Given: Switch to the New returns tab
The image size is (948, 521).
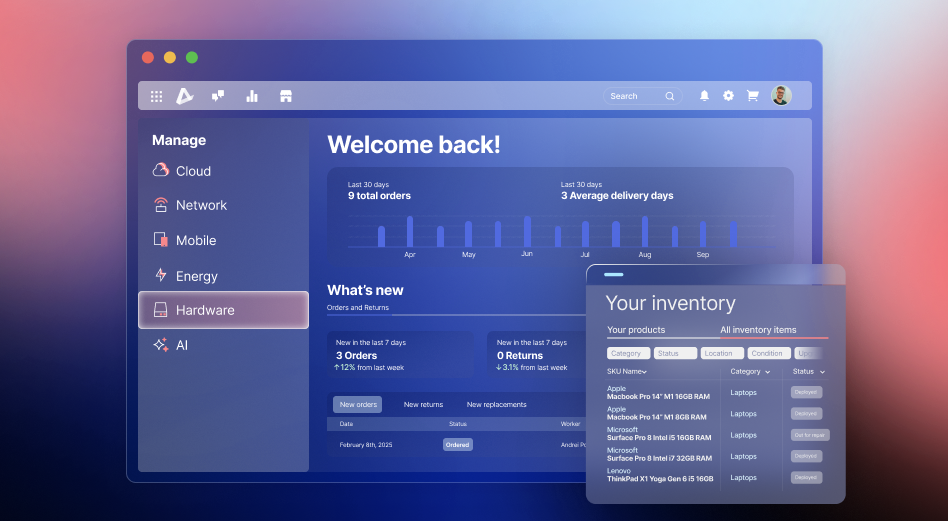Looking at the screenshot, I should (x=423, y=405).
